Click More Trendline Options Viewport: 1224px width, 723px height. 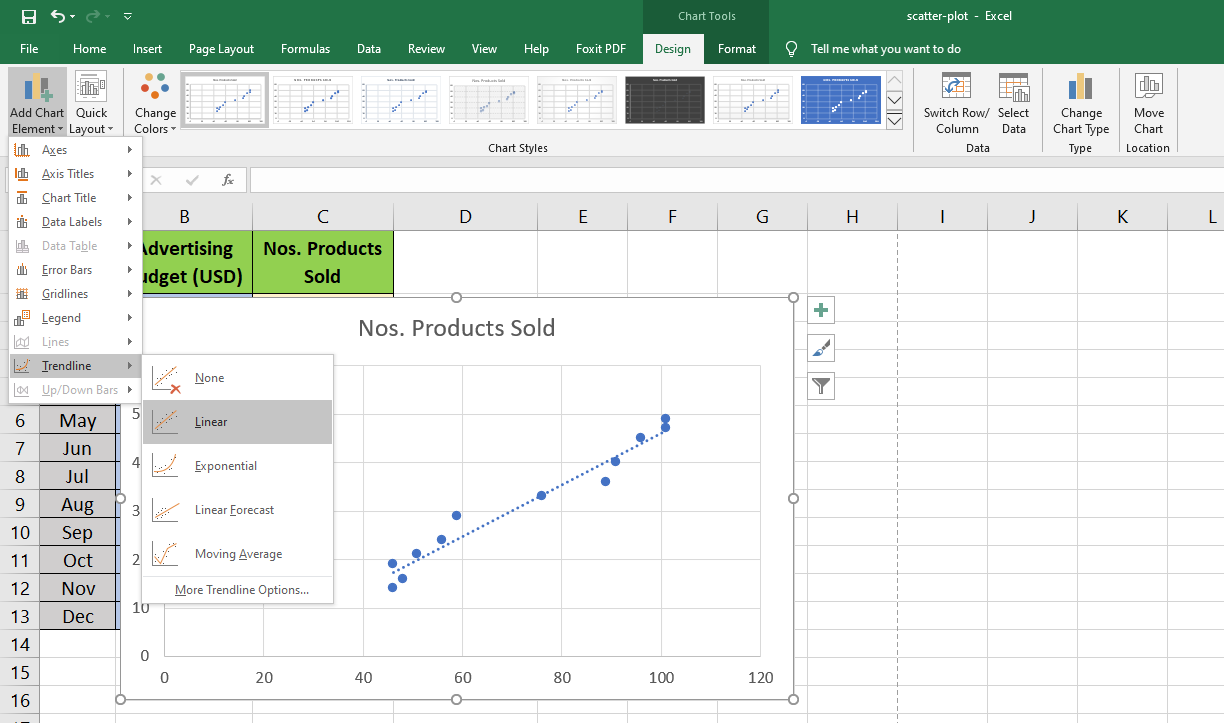[x=241, y=590]
